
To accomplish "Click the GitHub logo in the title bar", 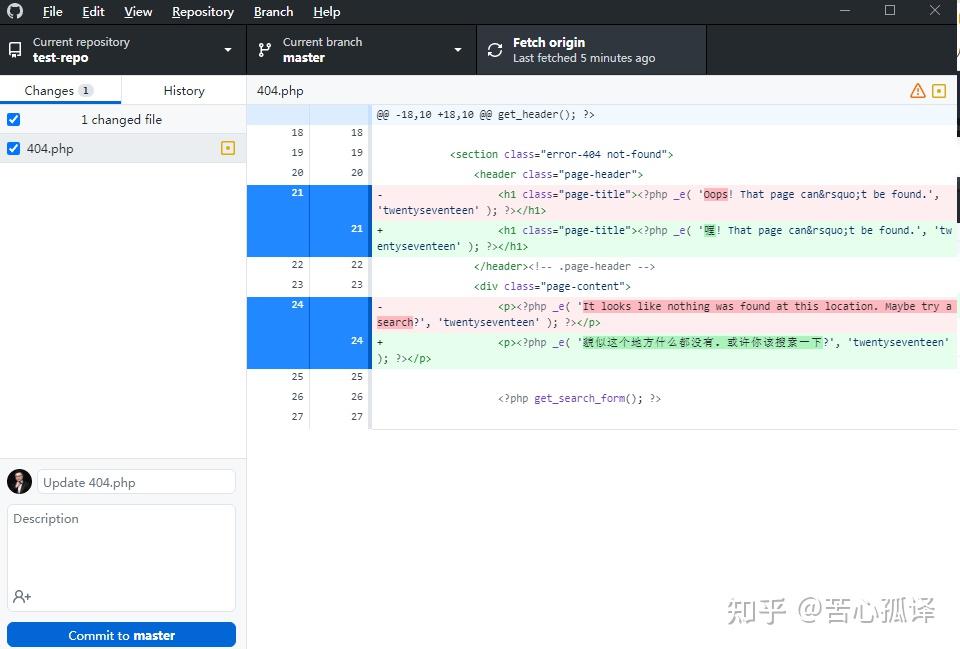I will (14, 11).
